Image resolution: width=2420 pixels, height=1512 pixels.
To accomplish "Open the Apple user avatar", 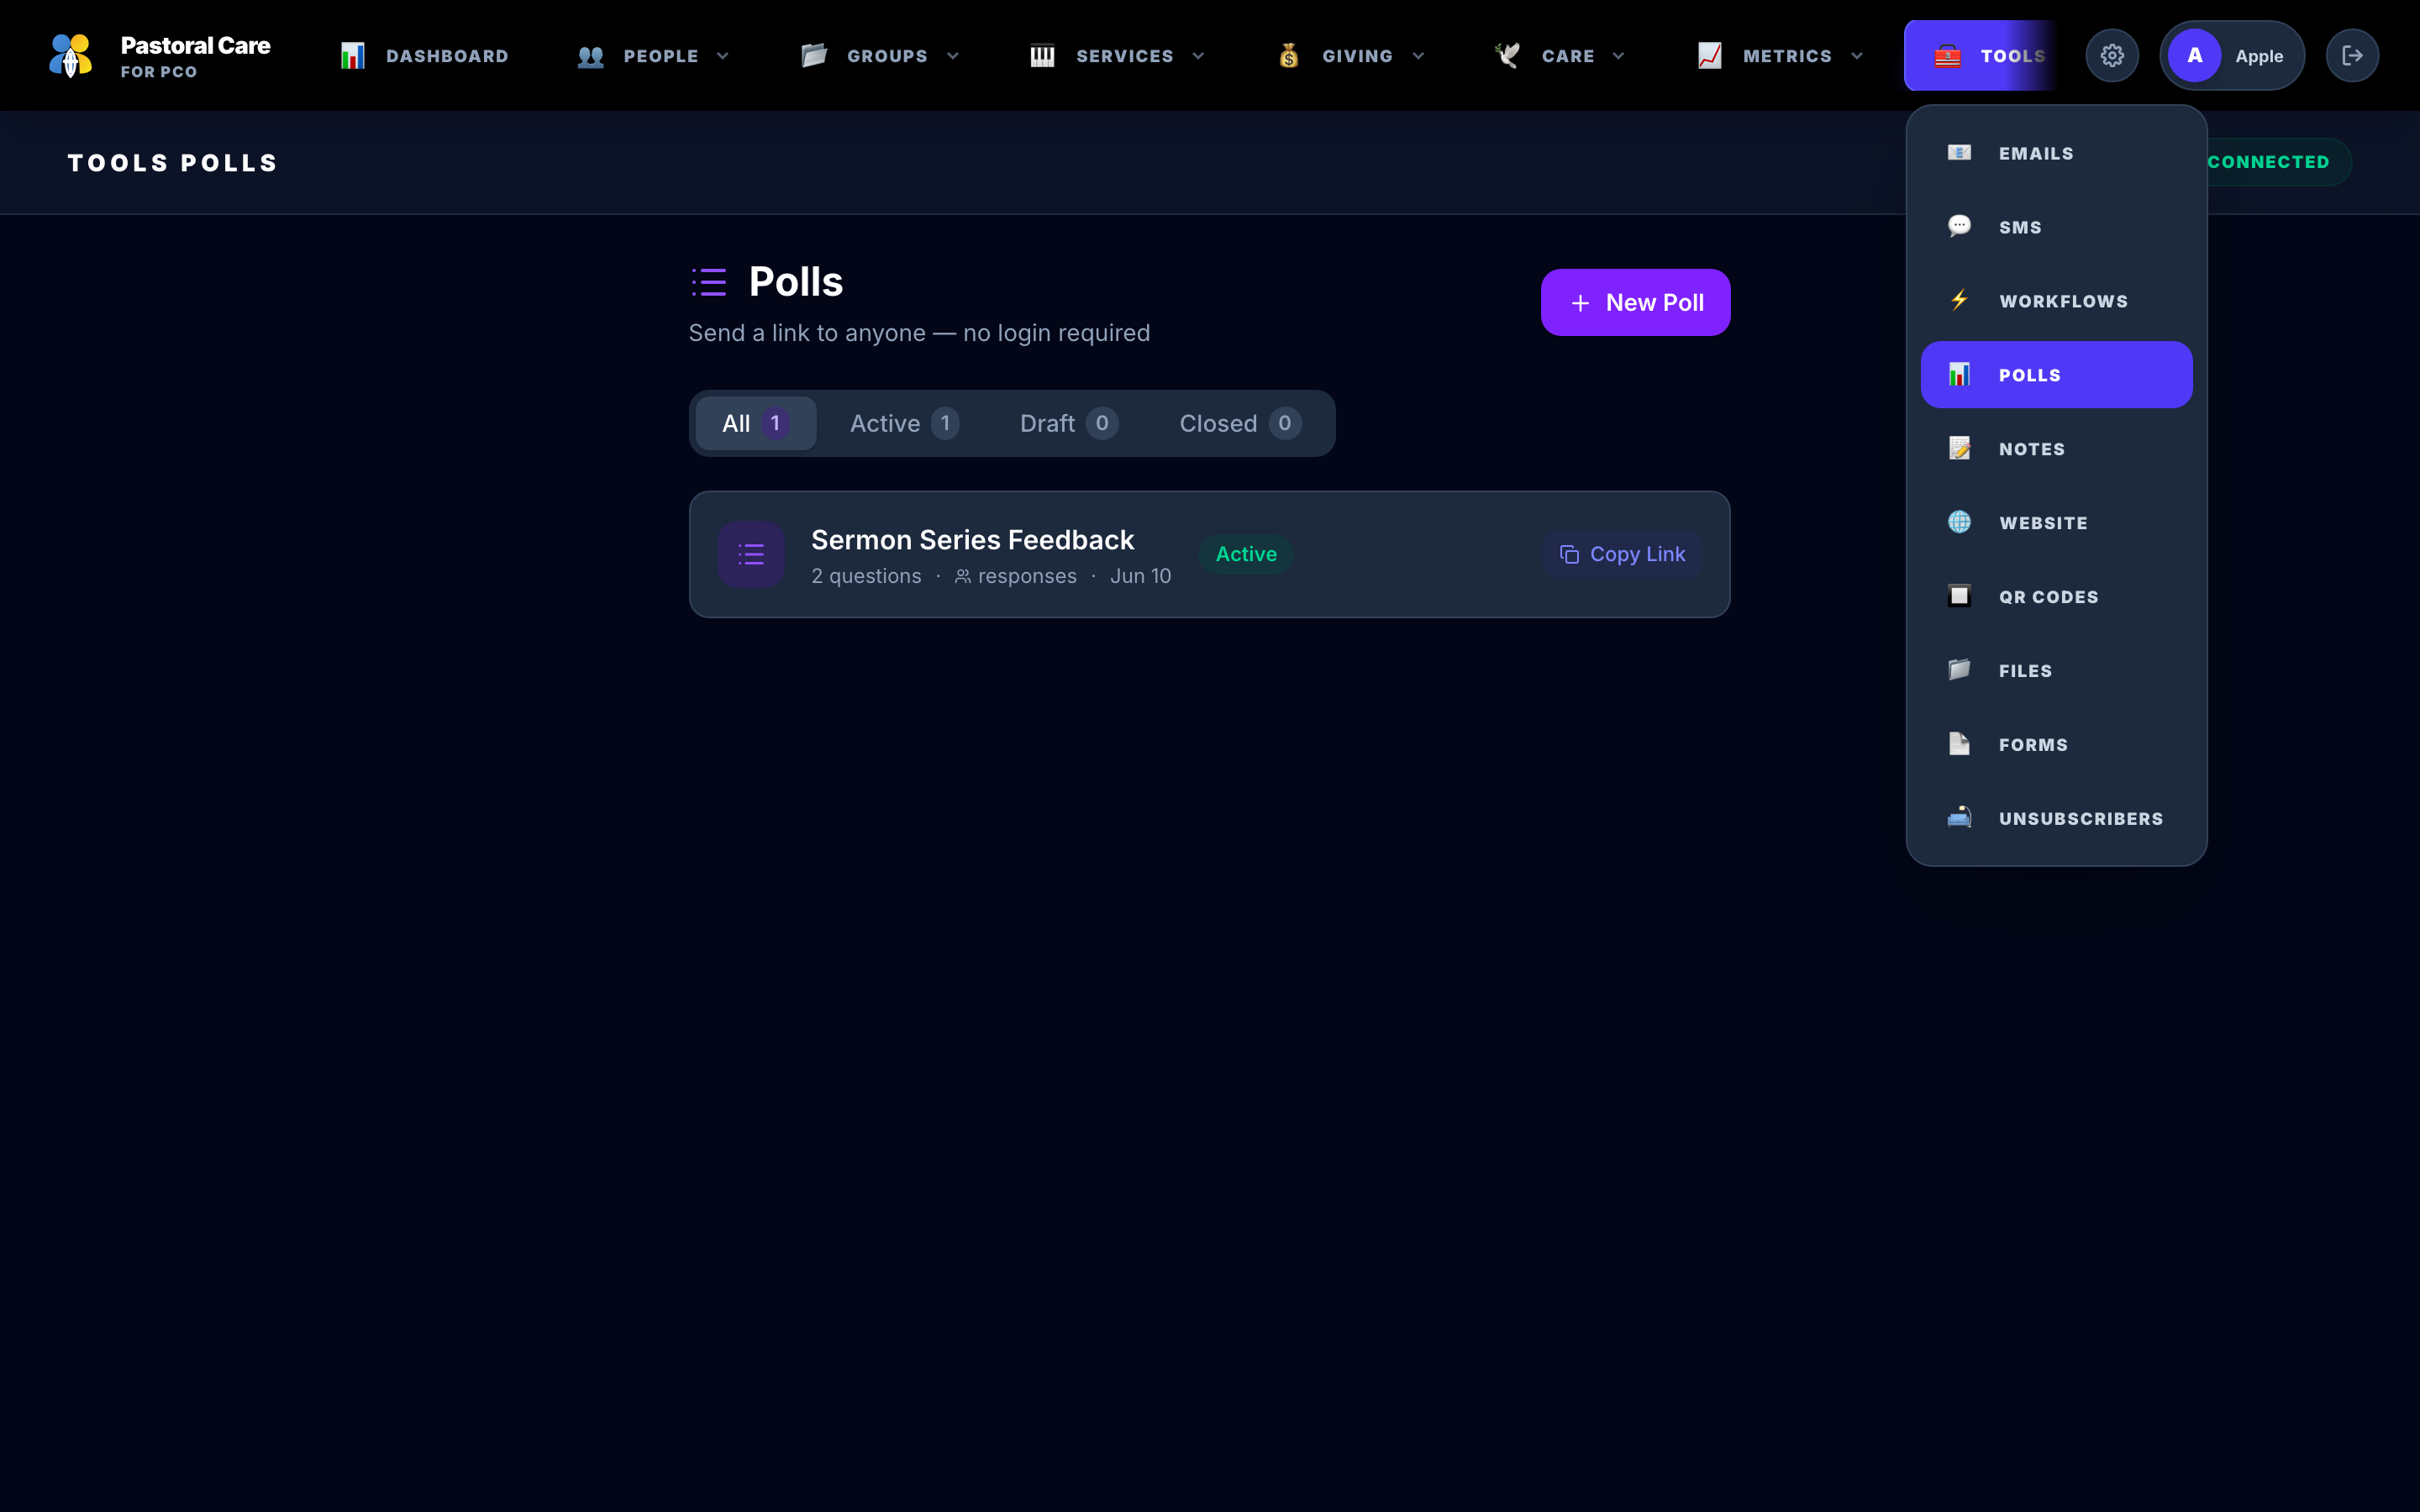I will pyautogui.click(x=2194, y=56).
